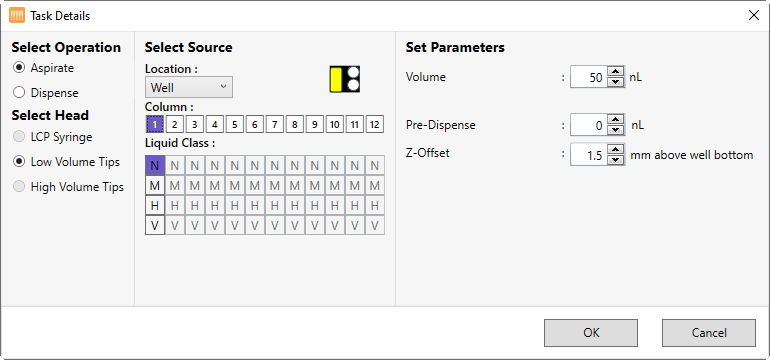Viewport: 770px width, 360px height.
Task: Pick liquid class H for column 1
Action: (x=155, y=206)
